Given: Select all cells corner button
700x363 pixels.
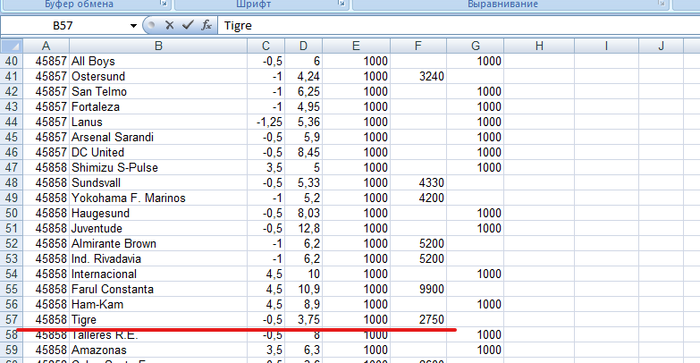Looking at the screenshot, I should (x=12, y=46).
